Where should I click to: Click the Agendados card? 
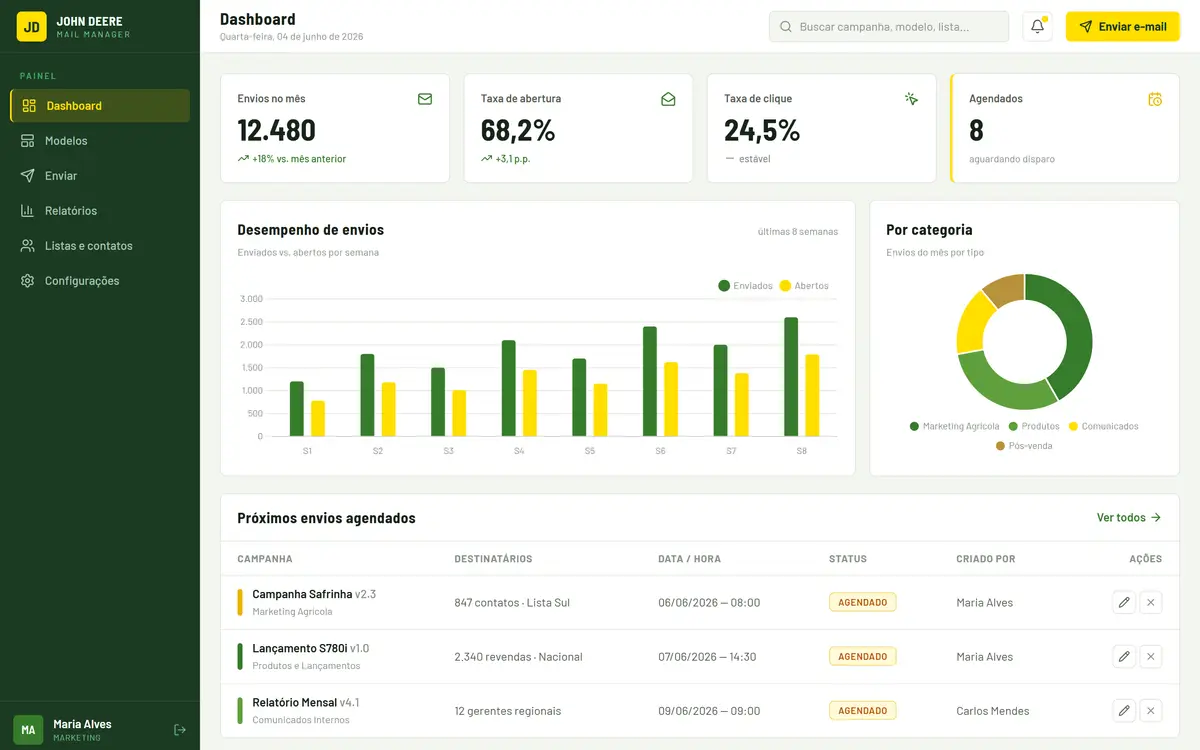[x=1065, y=128]
